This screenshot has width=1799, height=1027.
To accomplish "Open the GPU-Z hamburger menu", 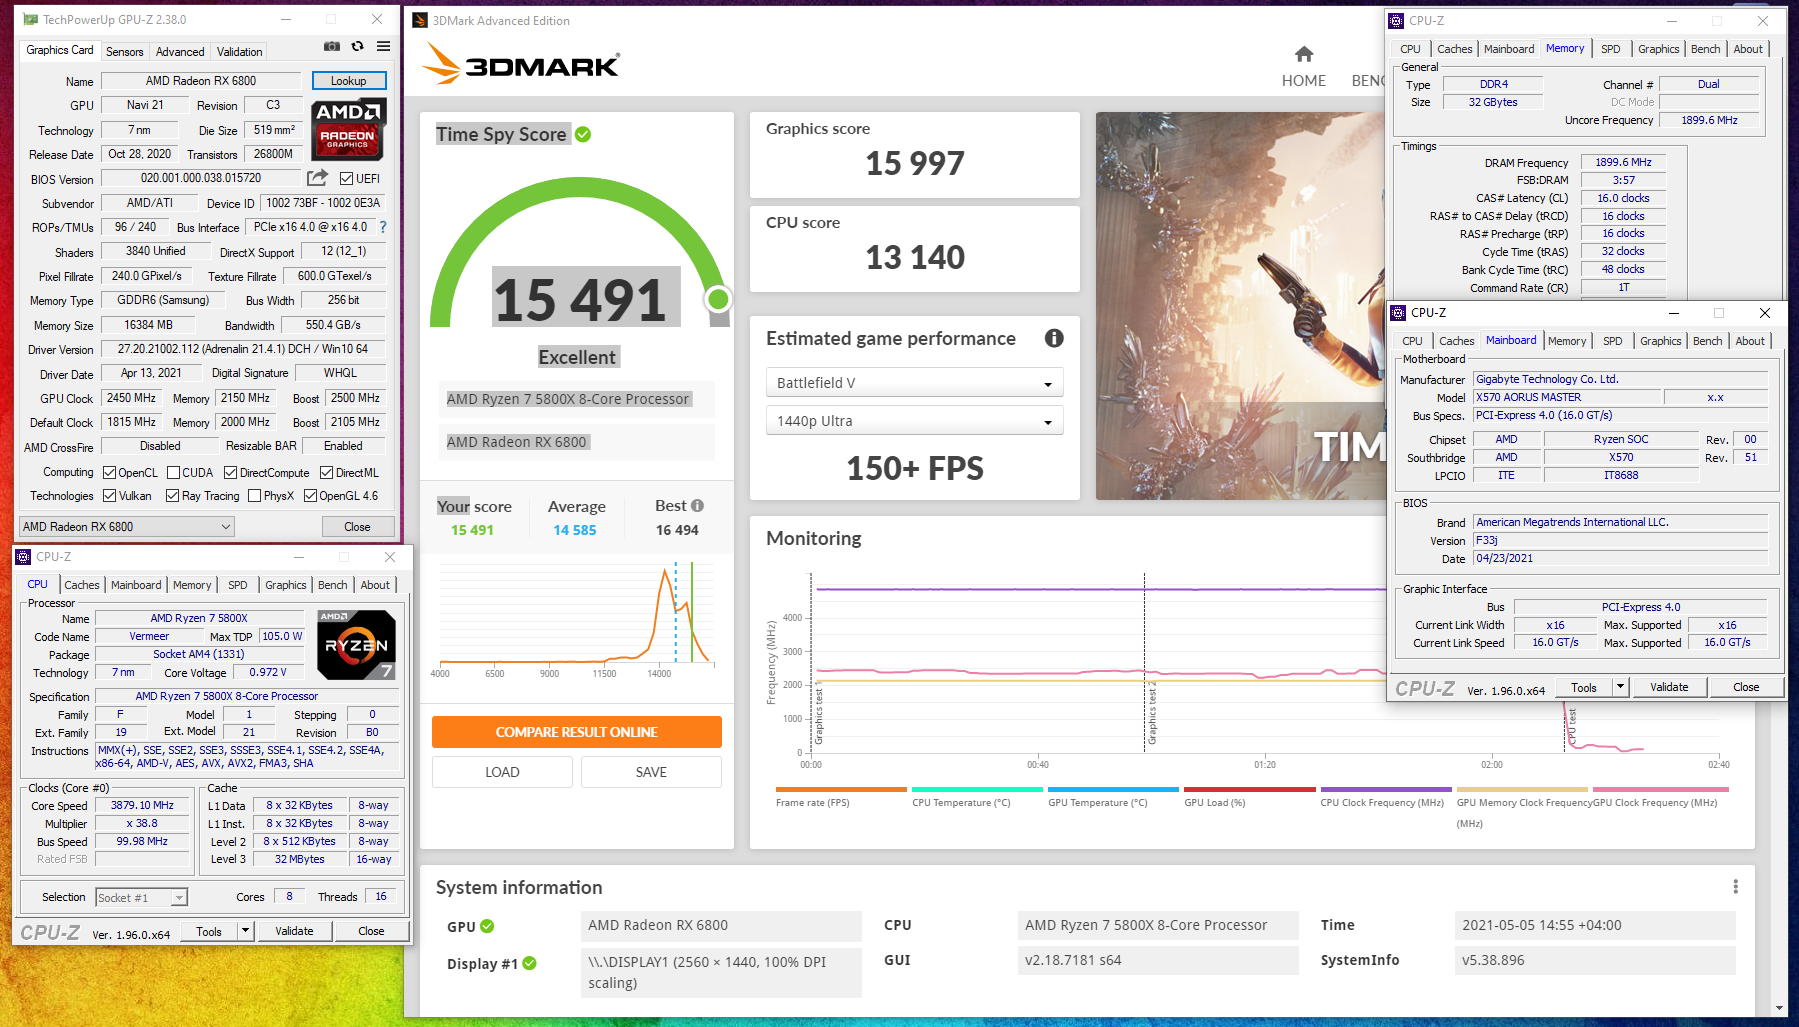I will (383, 46).
